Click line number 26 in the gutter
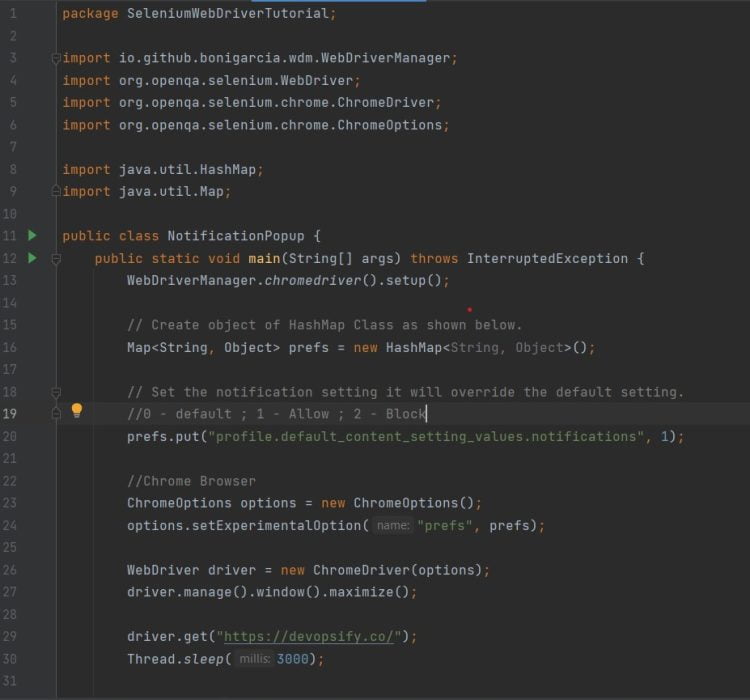The image size is (750, 700). 9,570
